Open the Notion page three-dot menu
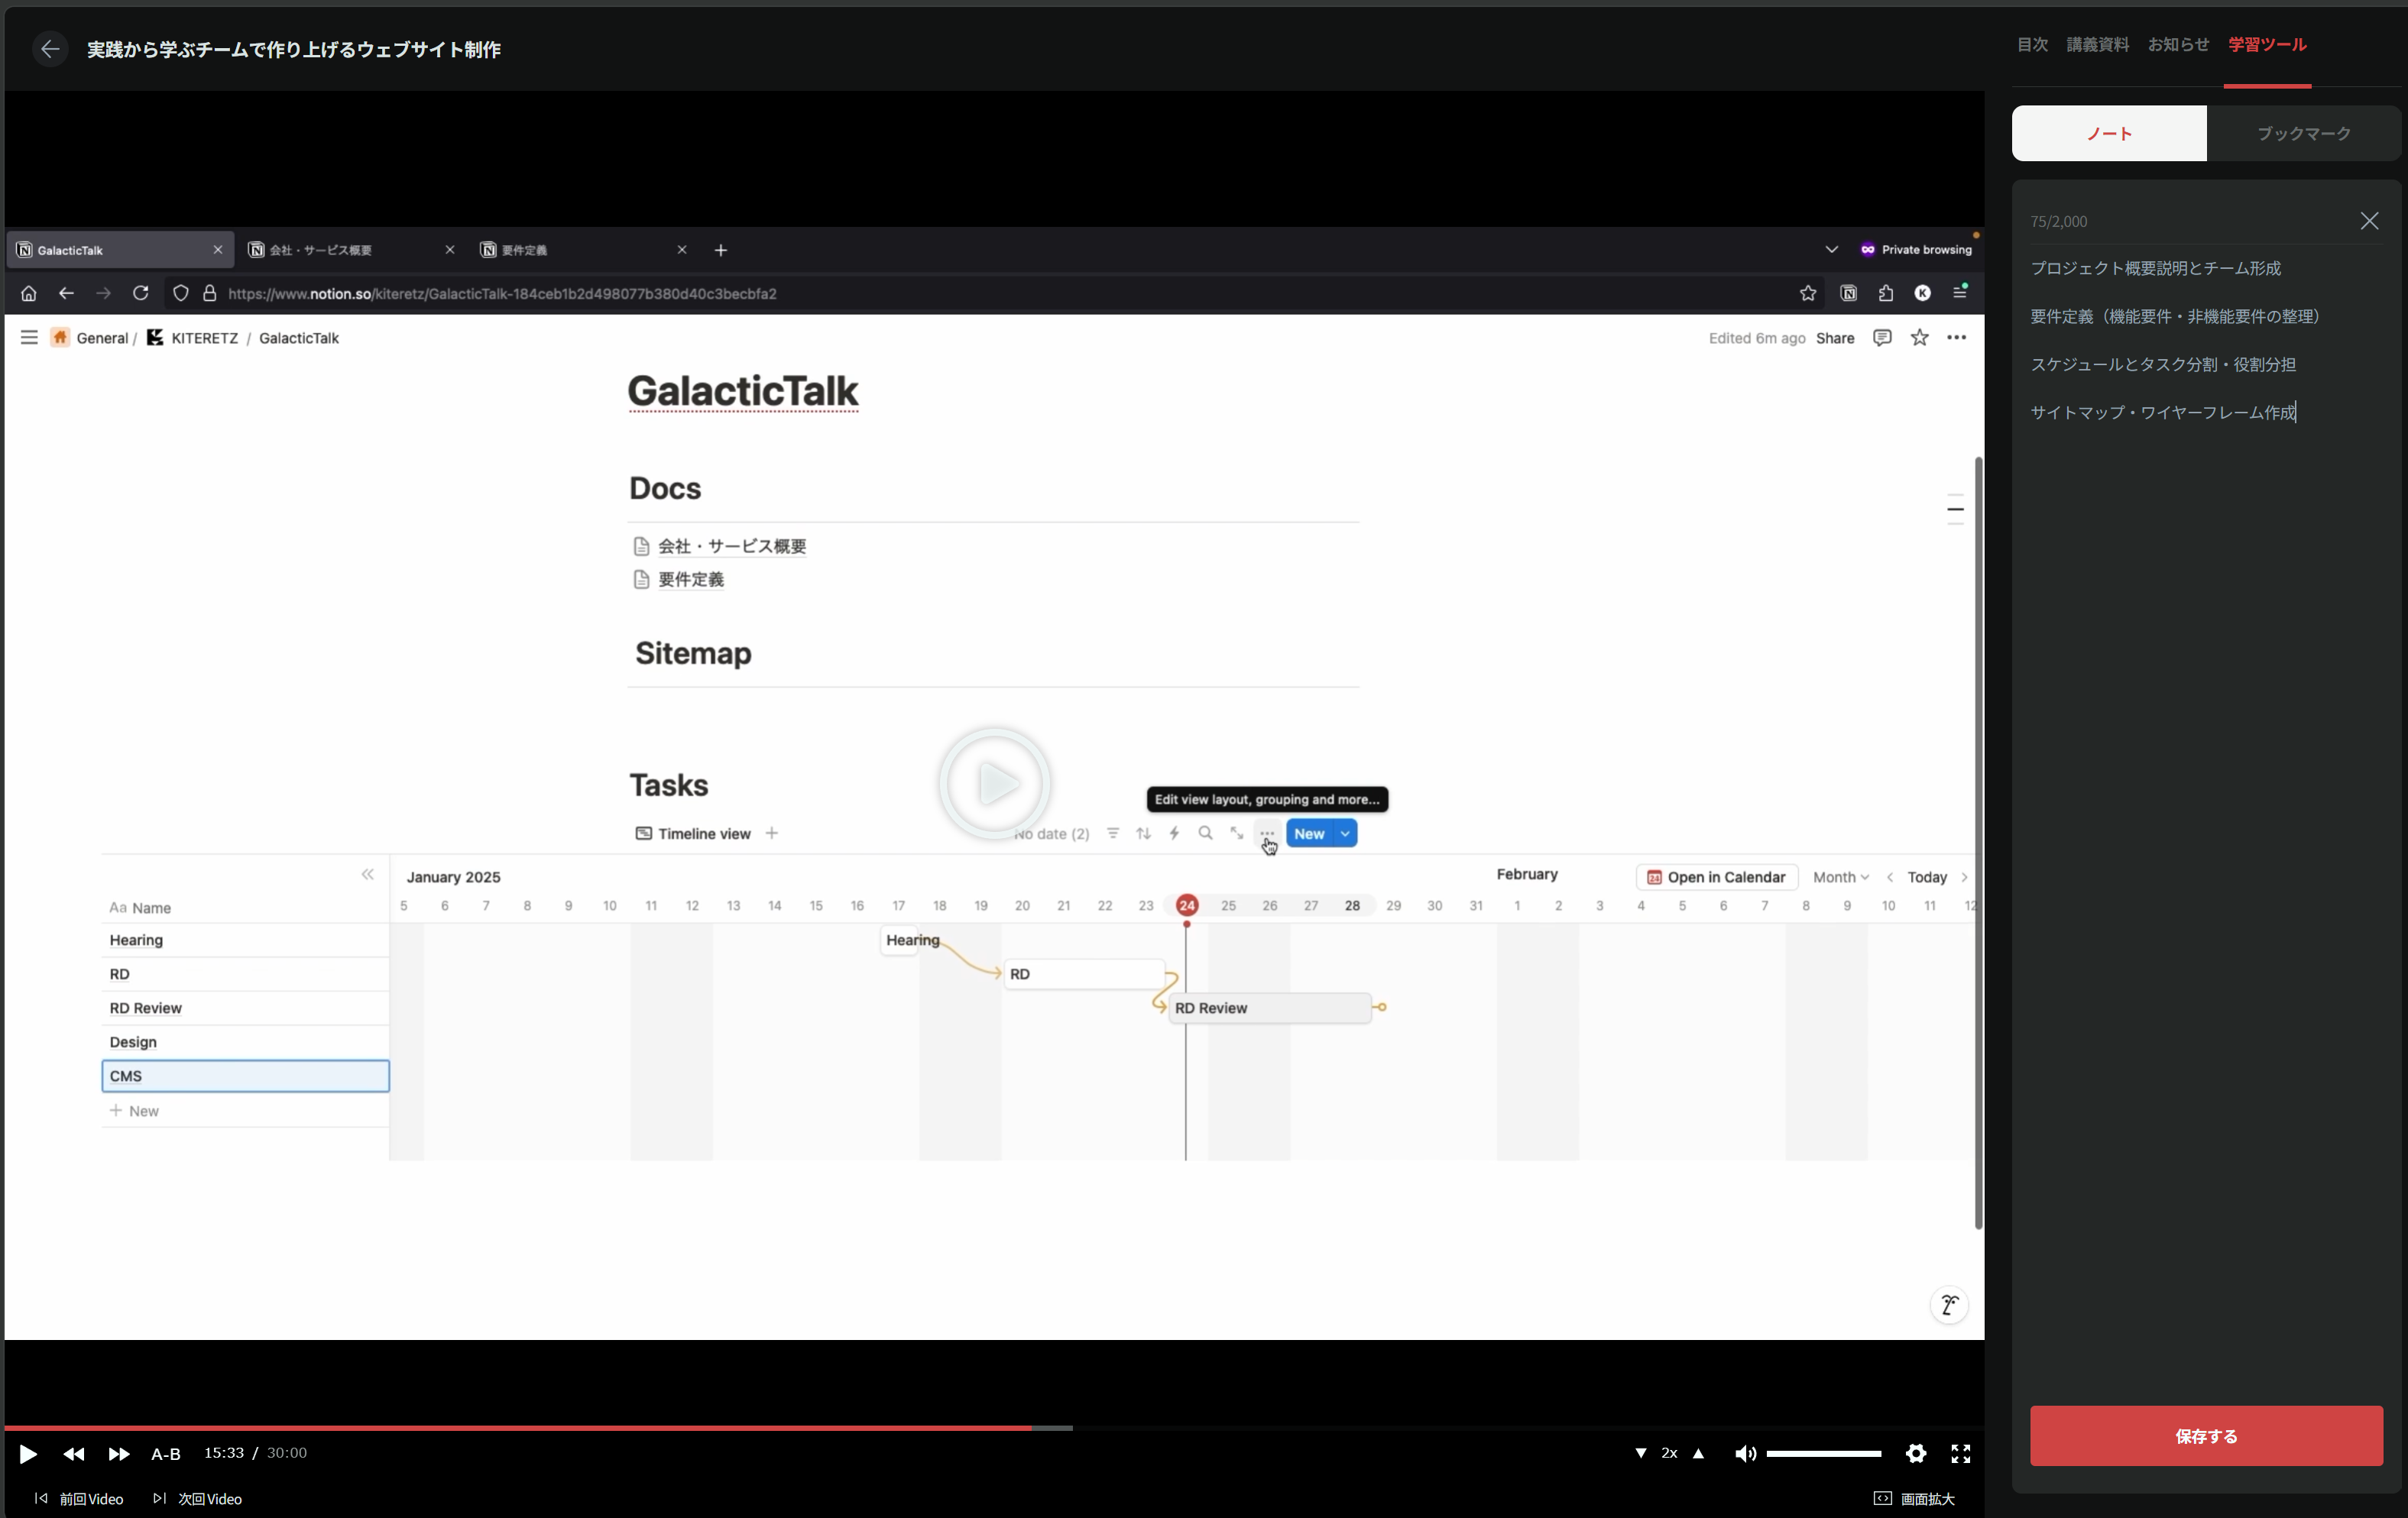The width and height of the screenshot is (2408, 1518). (x=1956, y=338)
